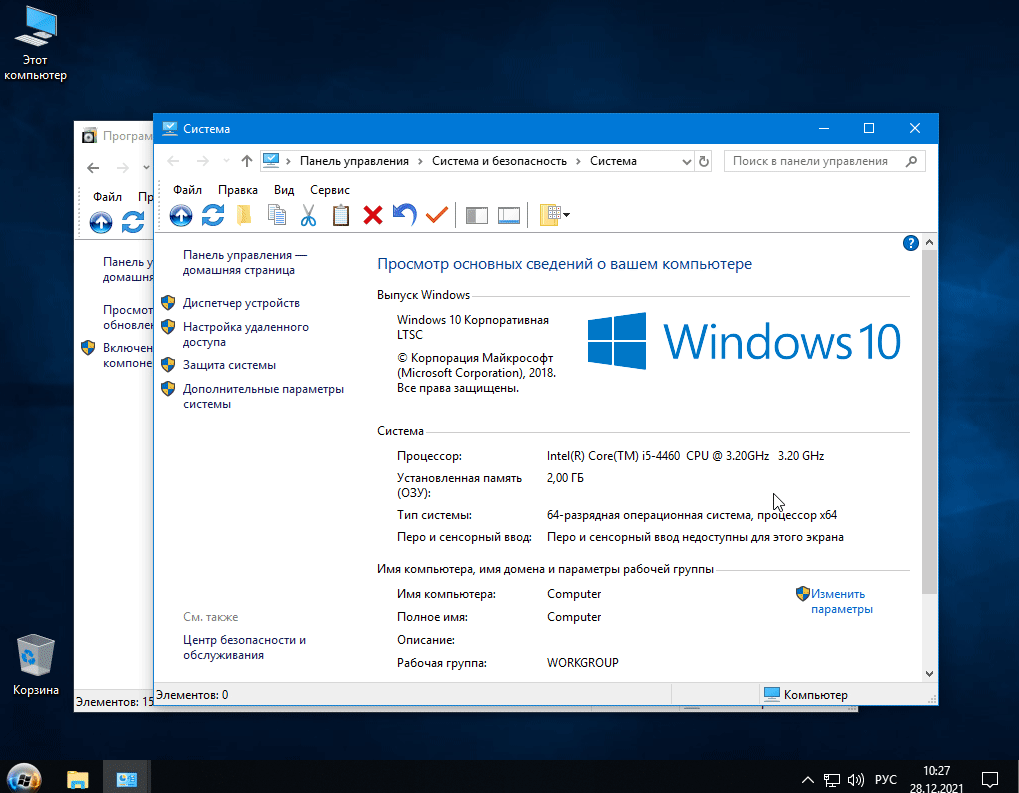
Task: Click the magnifier icon in the search box
Action: [x=911, y=161]
